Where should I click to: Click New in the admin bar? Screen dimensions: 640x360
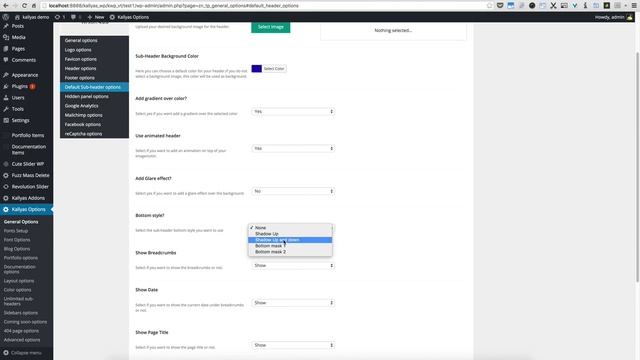[96, 17]
